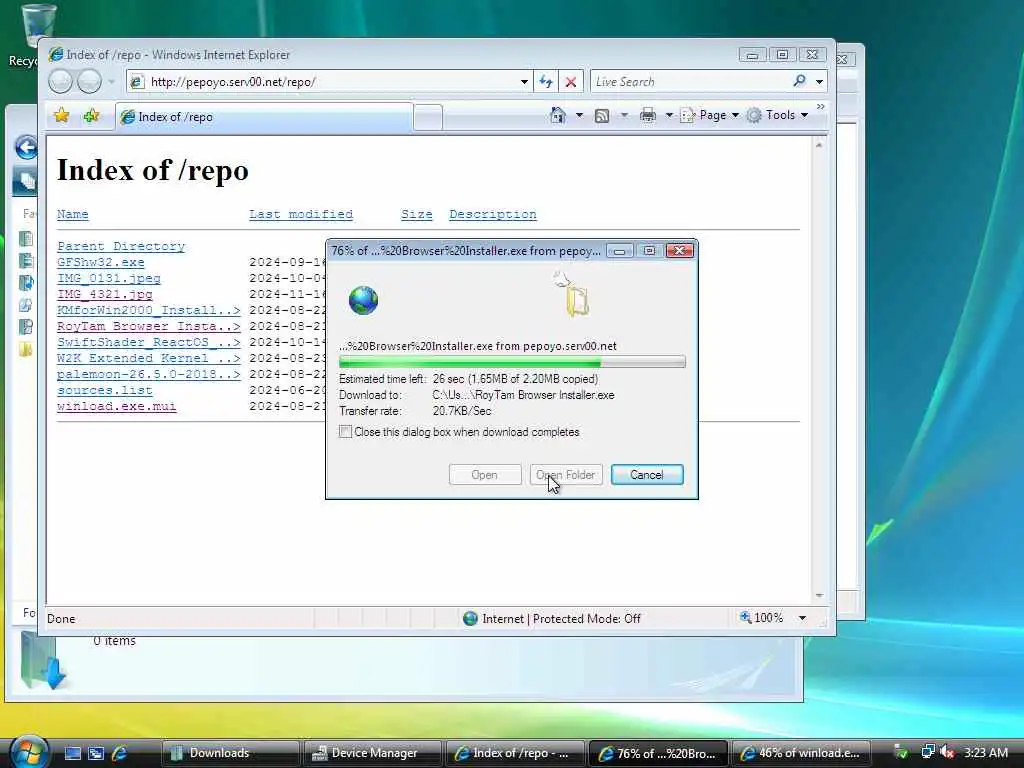Sort listing by Last modified link
This screenshot has width=1024, height=768.
pyautogui.click(x=300, y=214)
